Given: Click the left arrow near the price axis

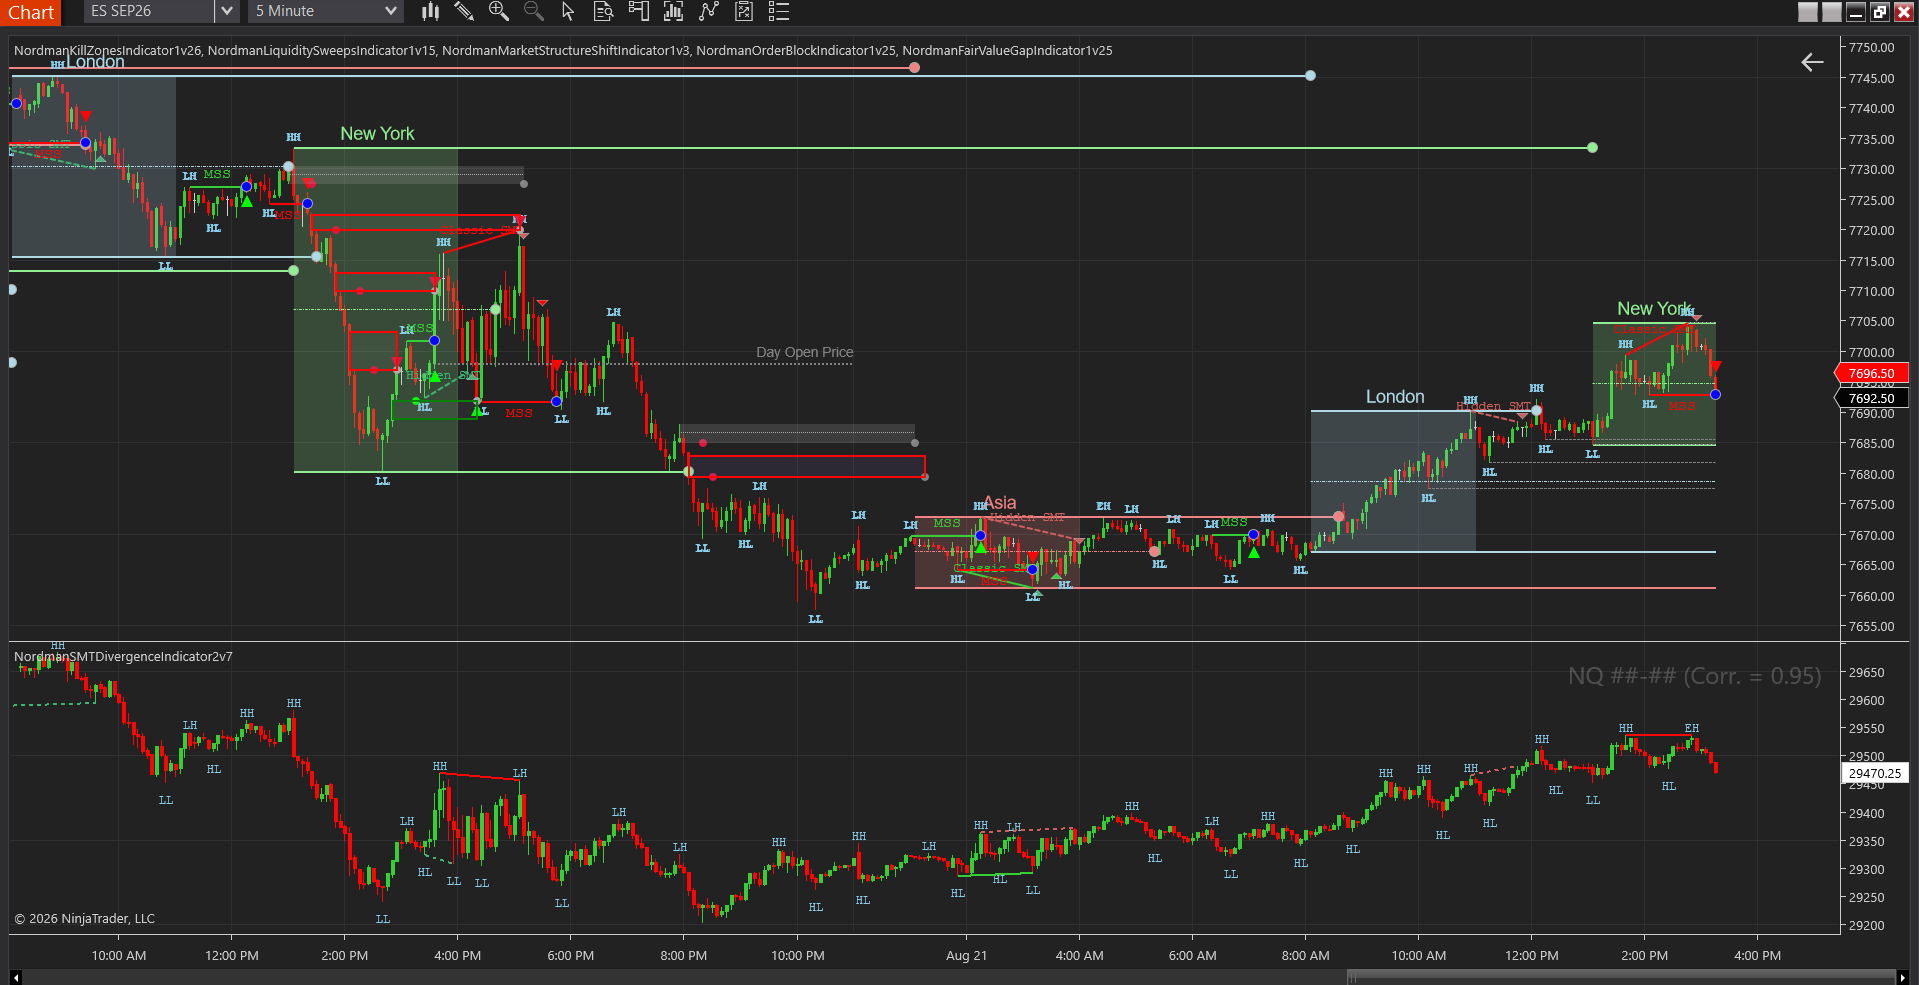Looking at the screenshot, I should tap(1812, 62).
